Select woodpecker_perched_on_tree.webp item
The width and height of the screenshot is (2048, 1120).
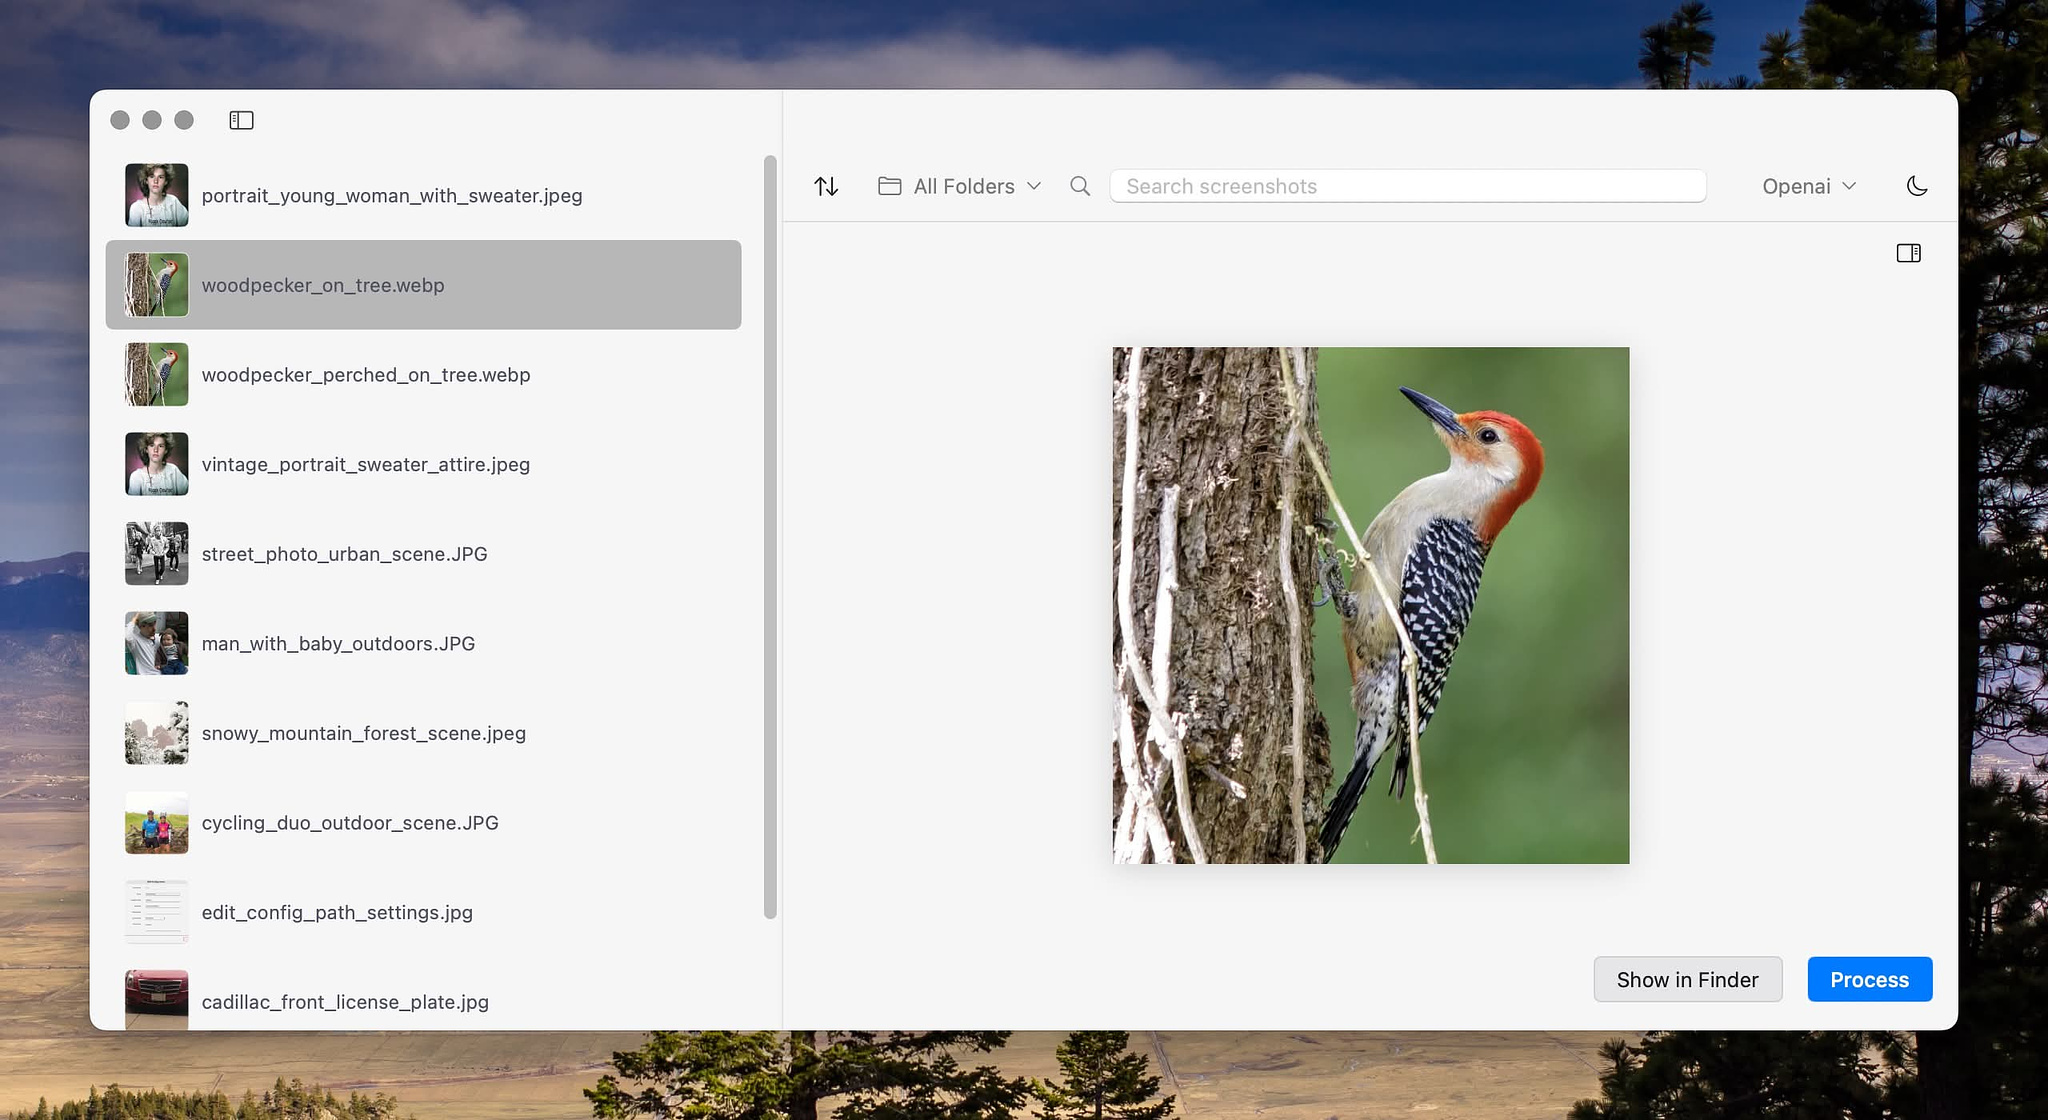coord(365,374)
